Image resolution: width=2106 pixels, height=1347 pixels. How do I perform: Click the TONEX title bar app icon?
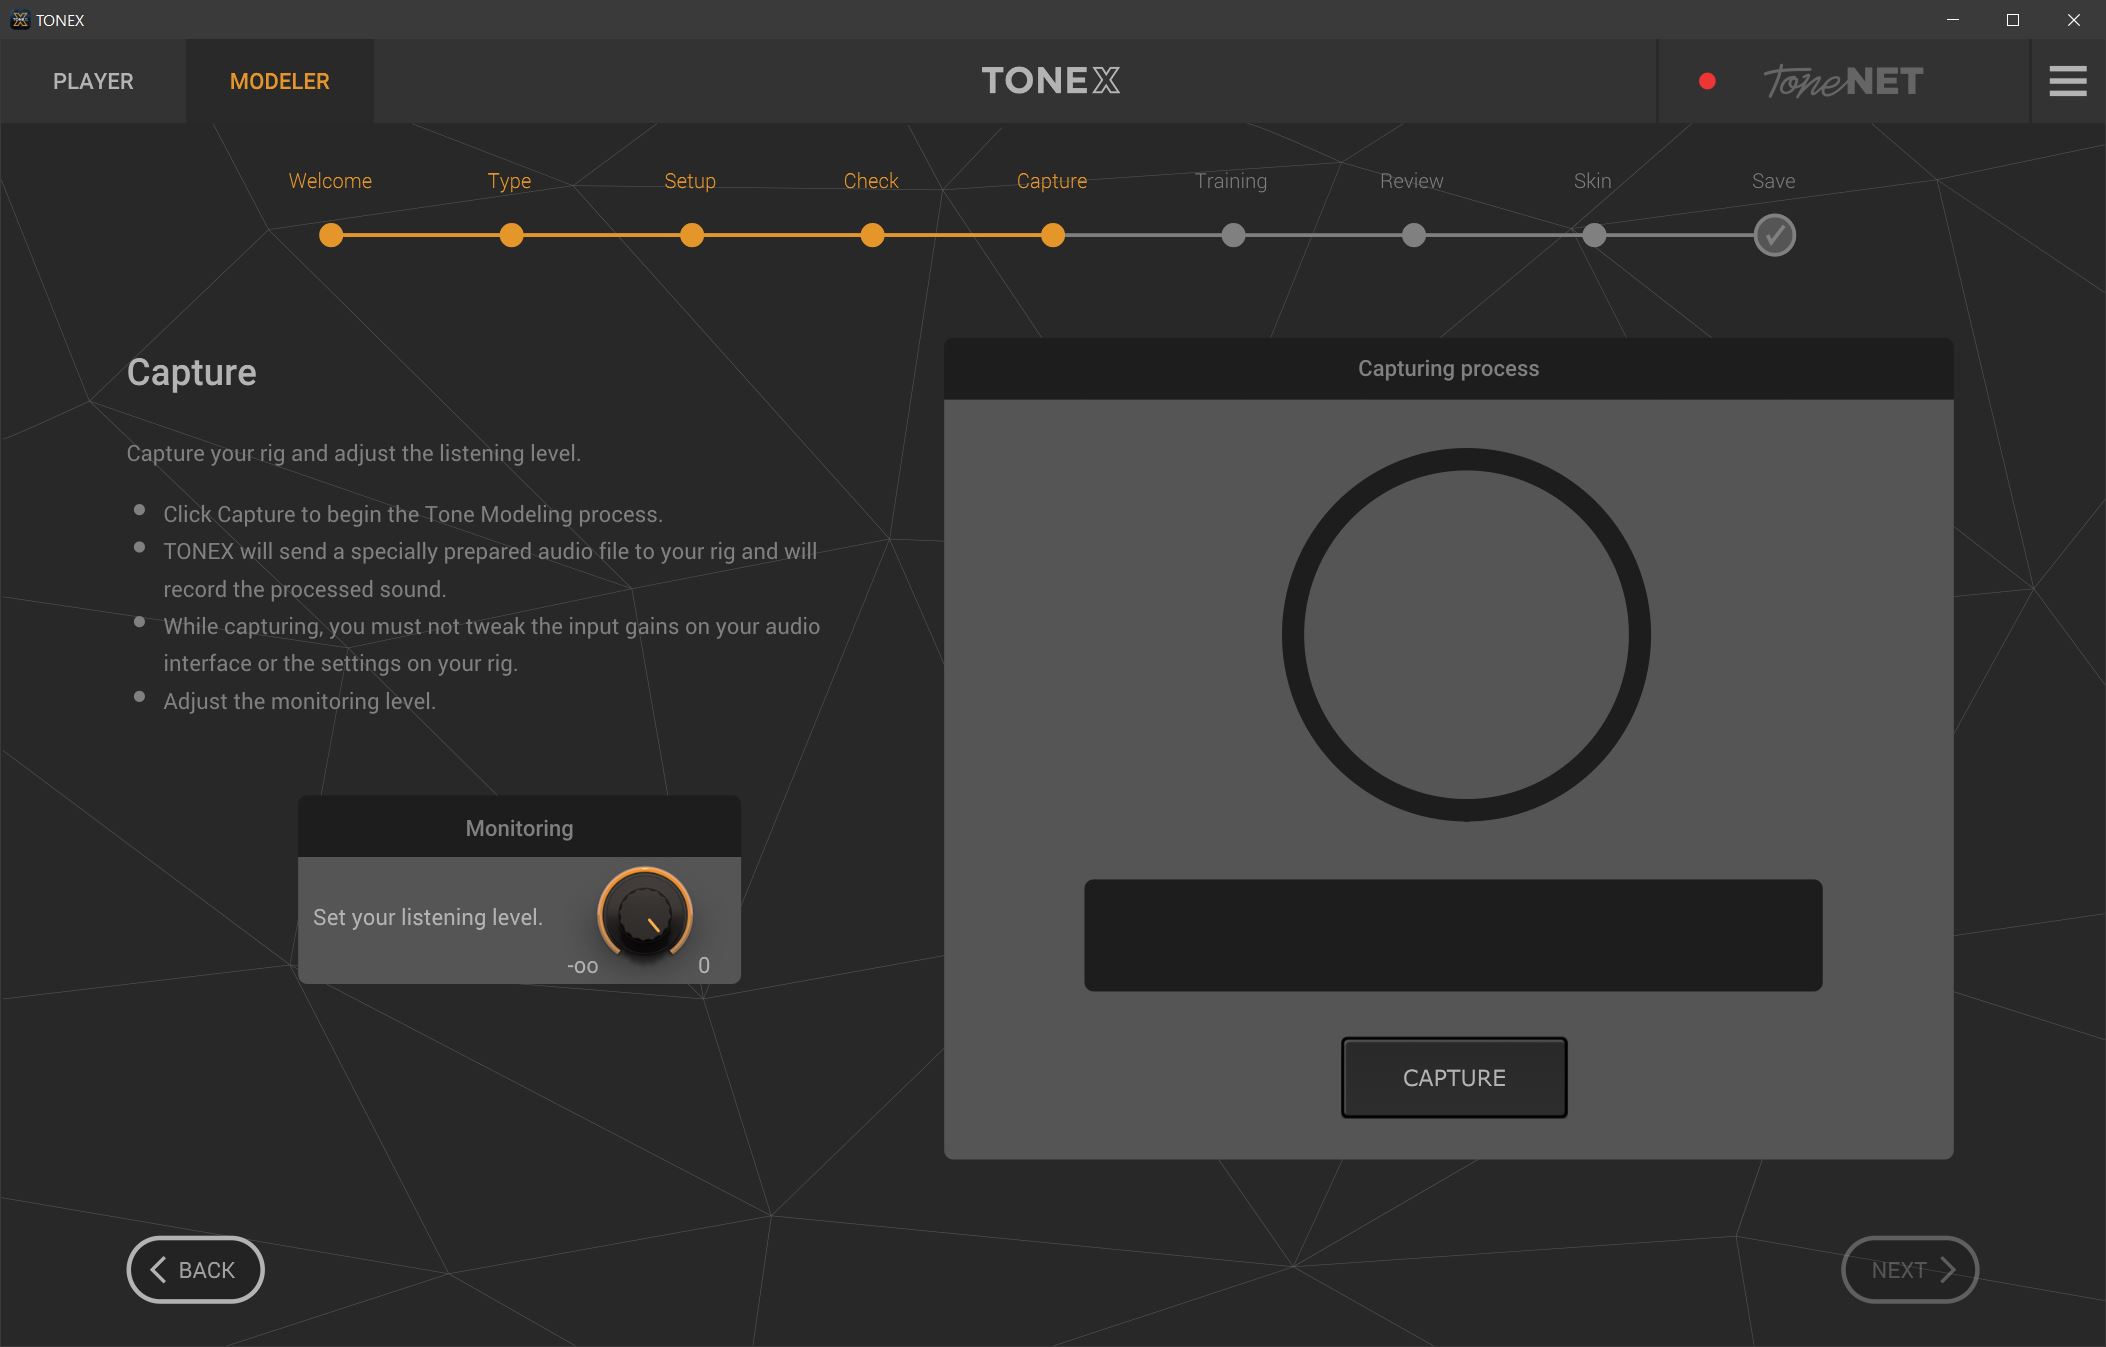point(19,20)
